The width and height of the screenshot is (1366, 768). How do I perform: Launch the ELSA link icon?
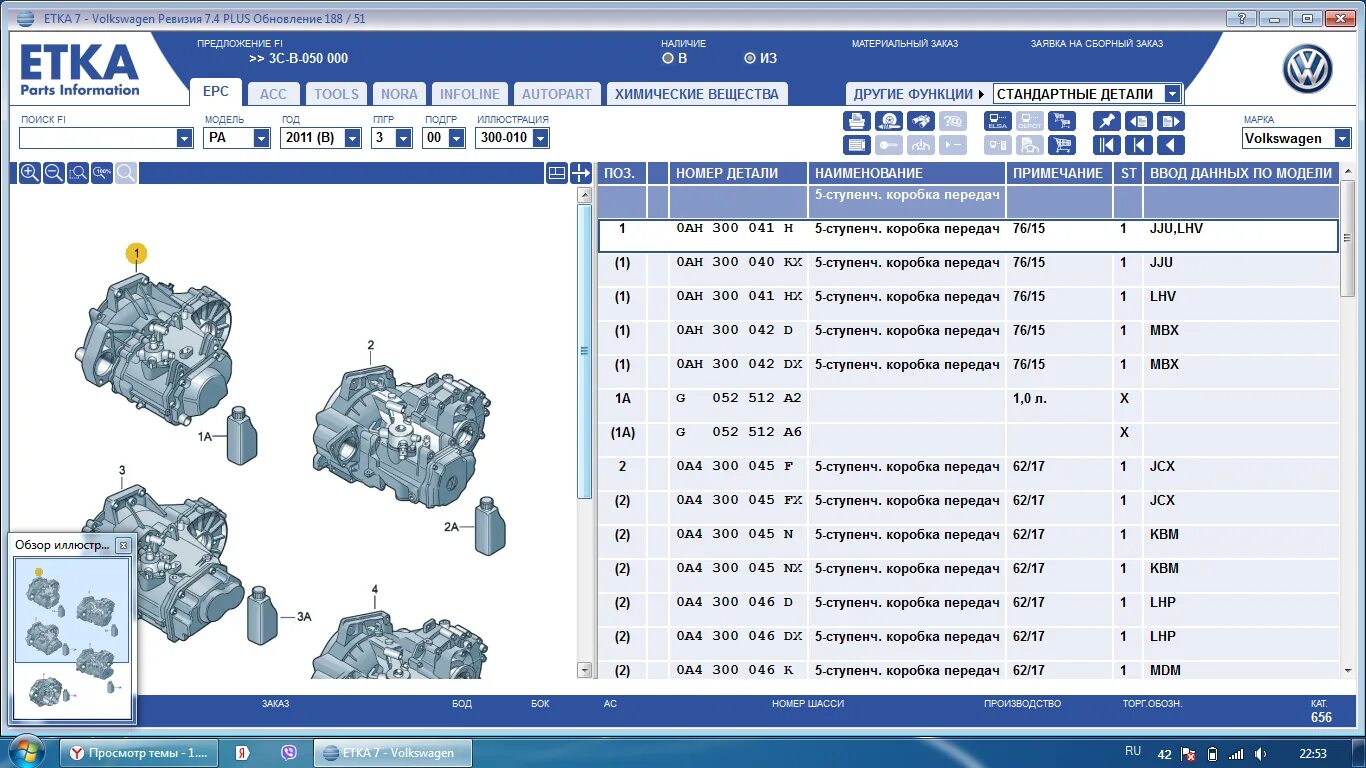[997, 121]
